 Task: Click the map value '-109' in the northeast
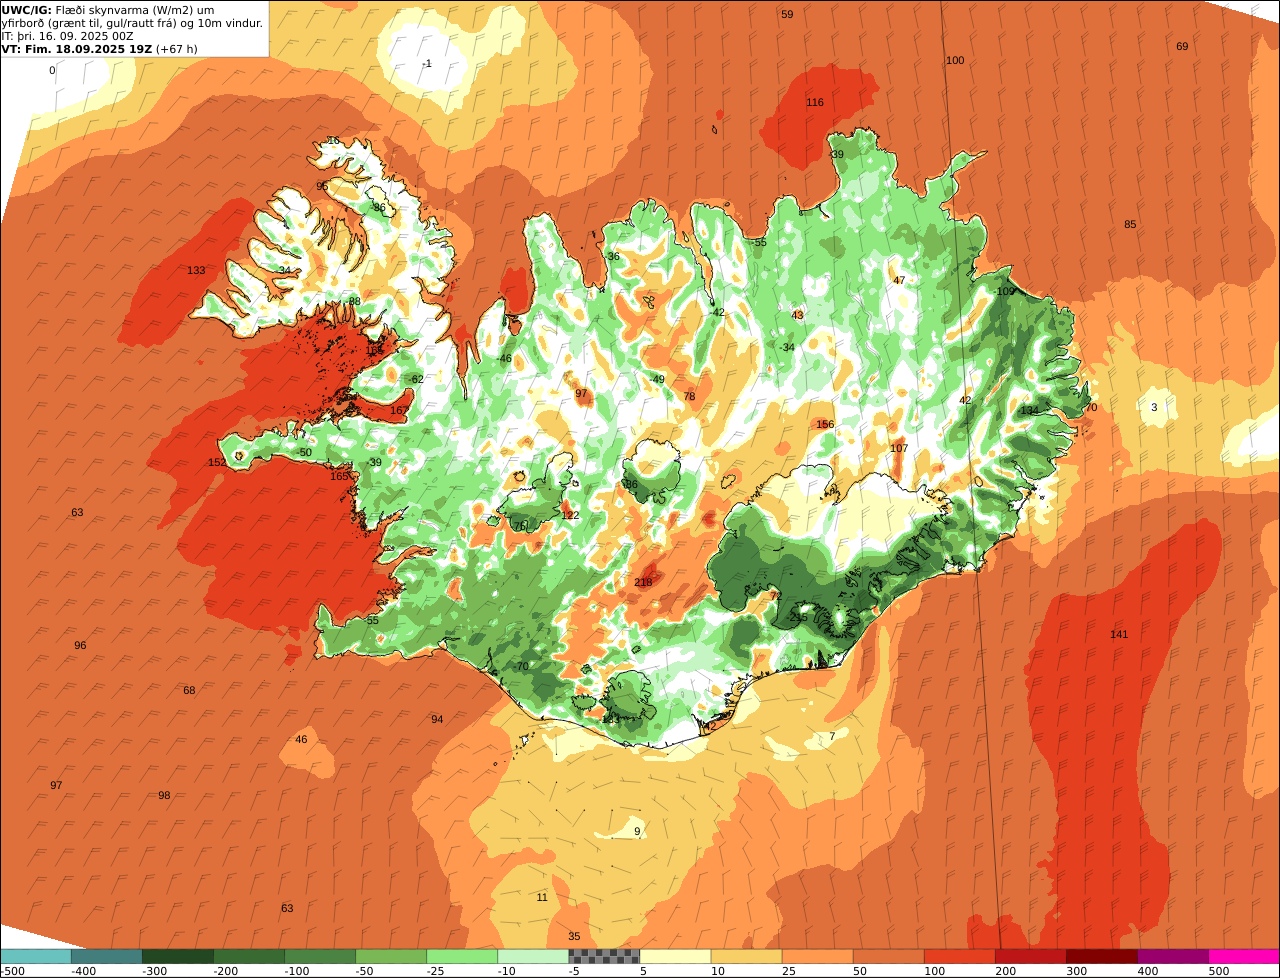point(1003,291)
